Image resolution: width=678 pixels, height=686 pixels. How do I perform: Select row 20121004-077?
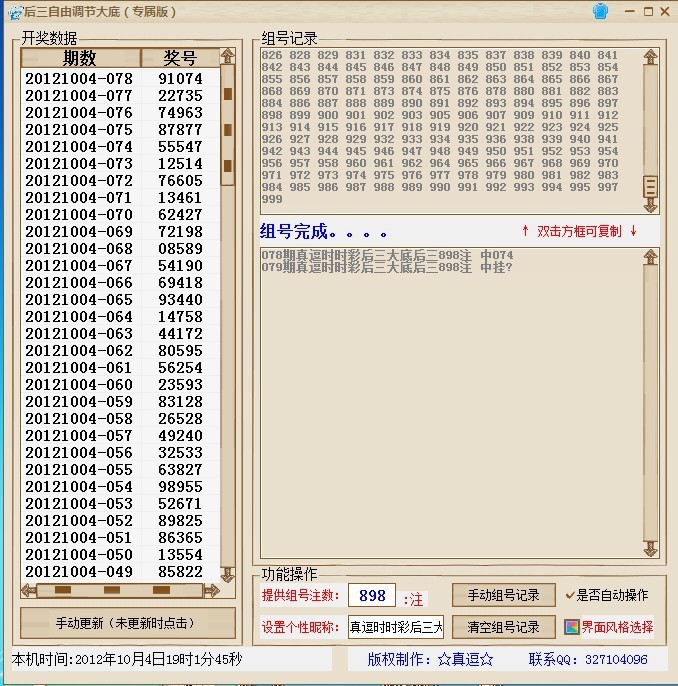pos(120,95)
